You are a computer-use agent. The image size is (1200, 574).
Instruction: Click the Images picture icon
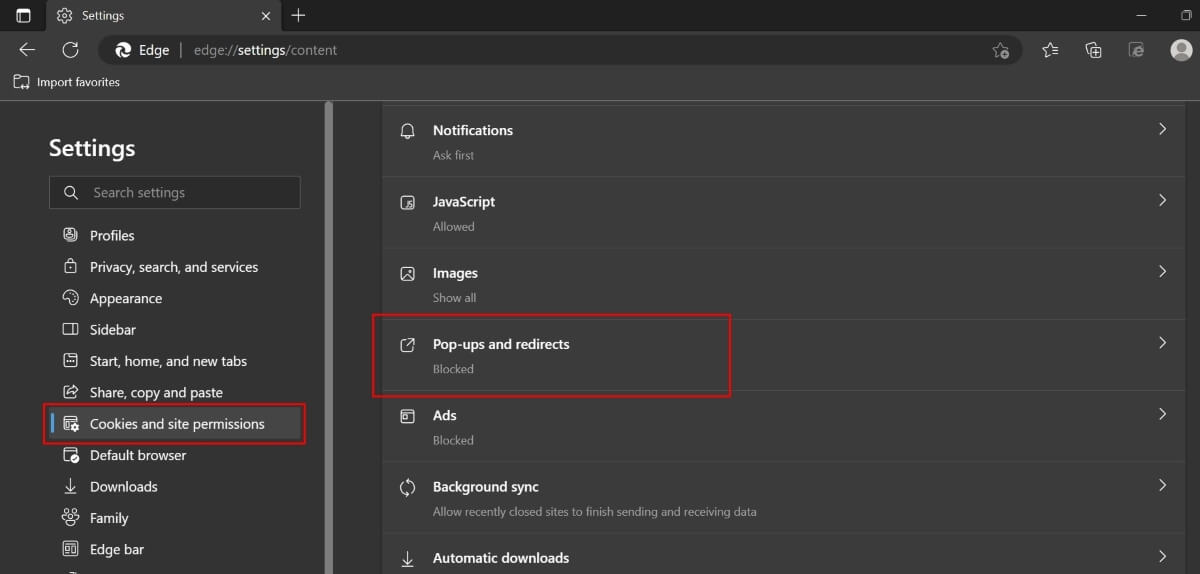(407, 273)
